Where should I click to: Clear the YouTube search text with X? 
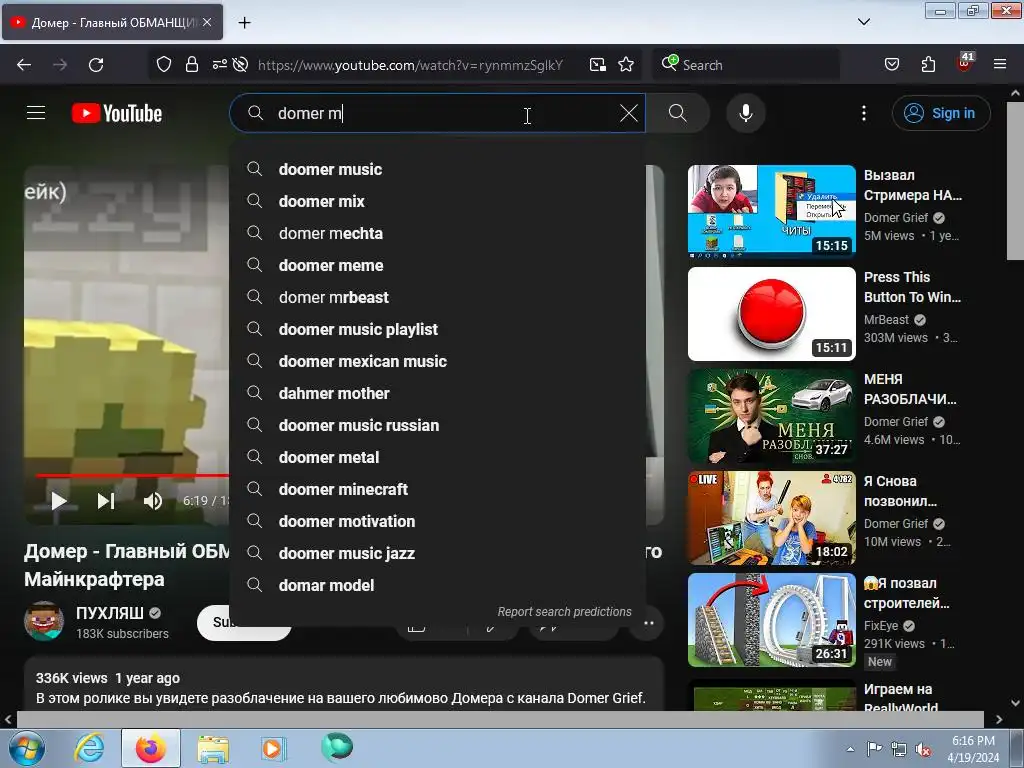click(x=629, y=113)
